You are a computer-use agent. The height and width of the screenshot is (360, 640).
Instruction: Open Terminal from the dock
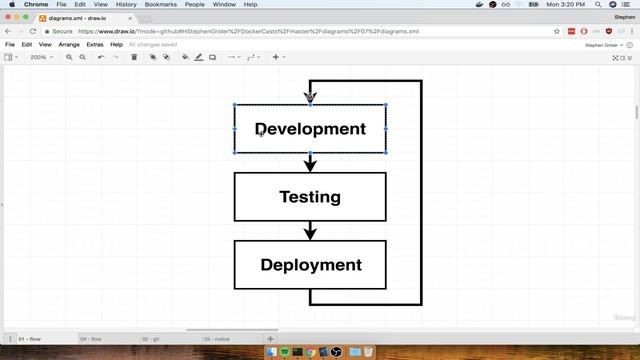(298, 352)
